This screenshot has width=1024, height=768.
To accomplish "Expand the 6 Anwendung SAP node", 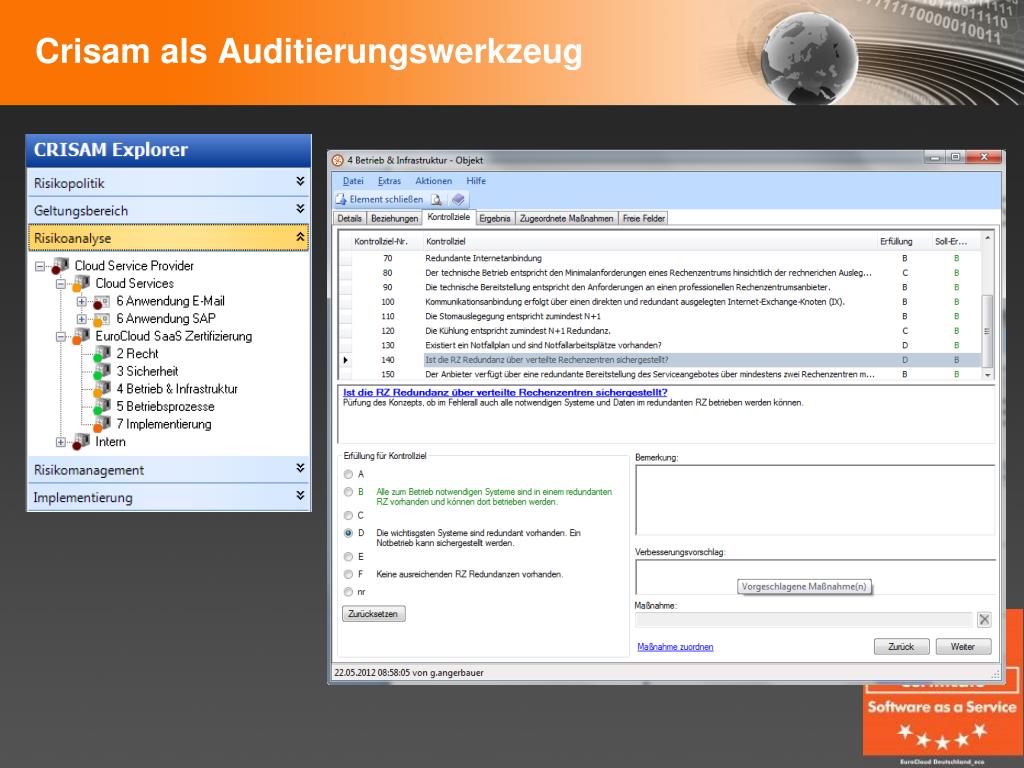I will coord(82,319).
